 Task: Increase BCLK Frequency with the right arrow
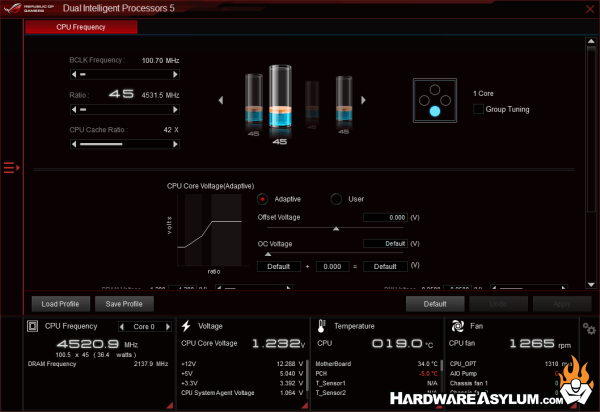[175, 74]
